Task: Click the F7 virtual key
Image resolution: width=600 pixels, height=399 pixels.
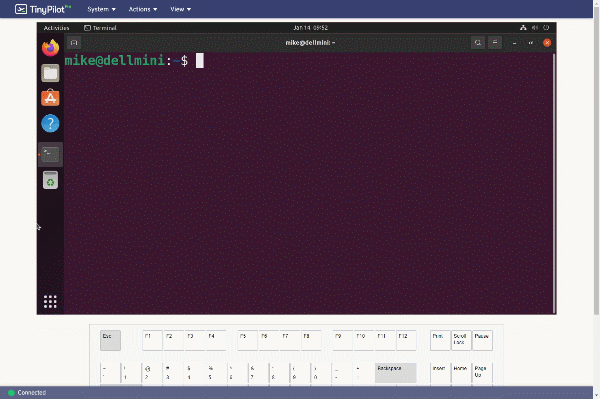Action: click(290, 340)
